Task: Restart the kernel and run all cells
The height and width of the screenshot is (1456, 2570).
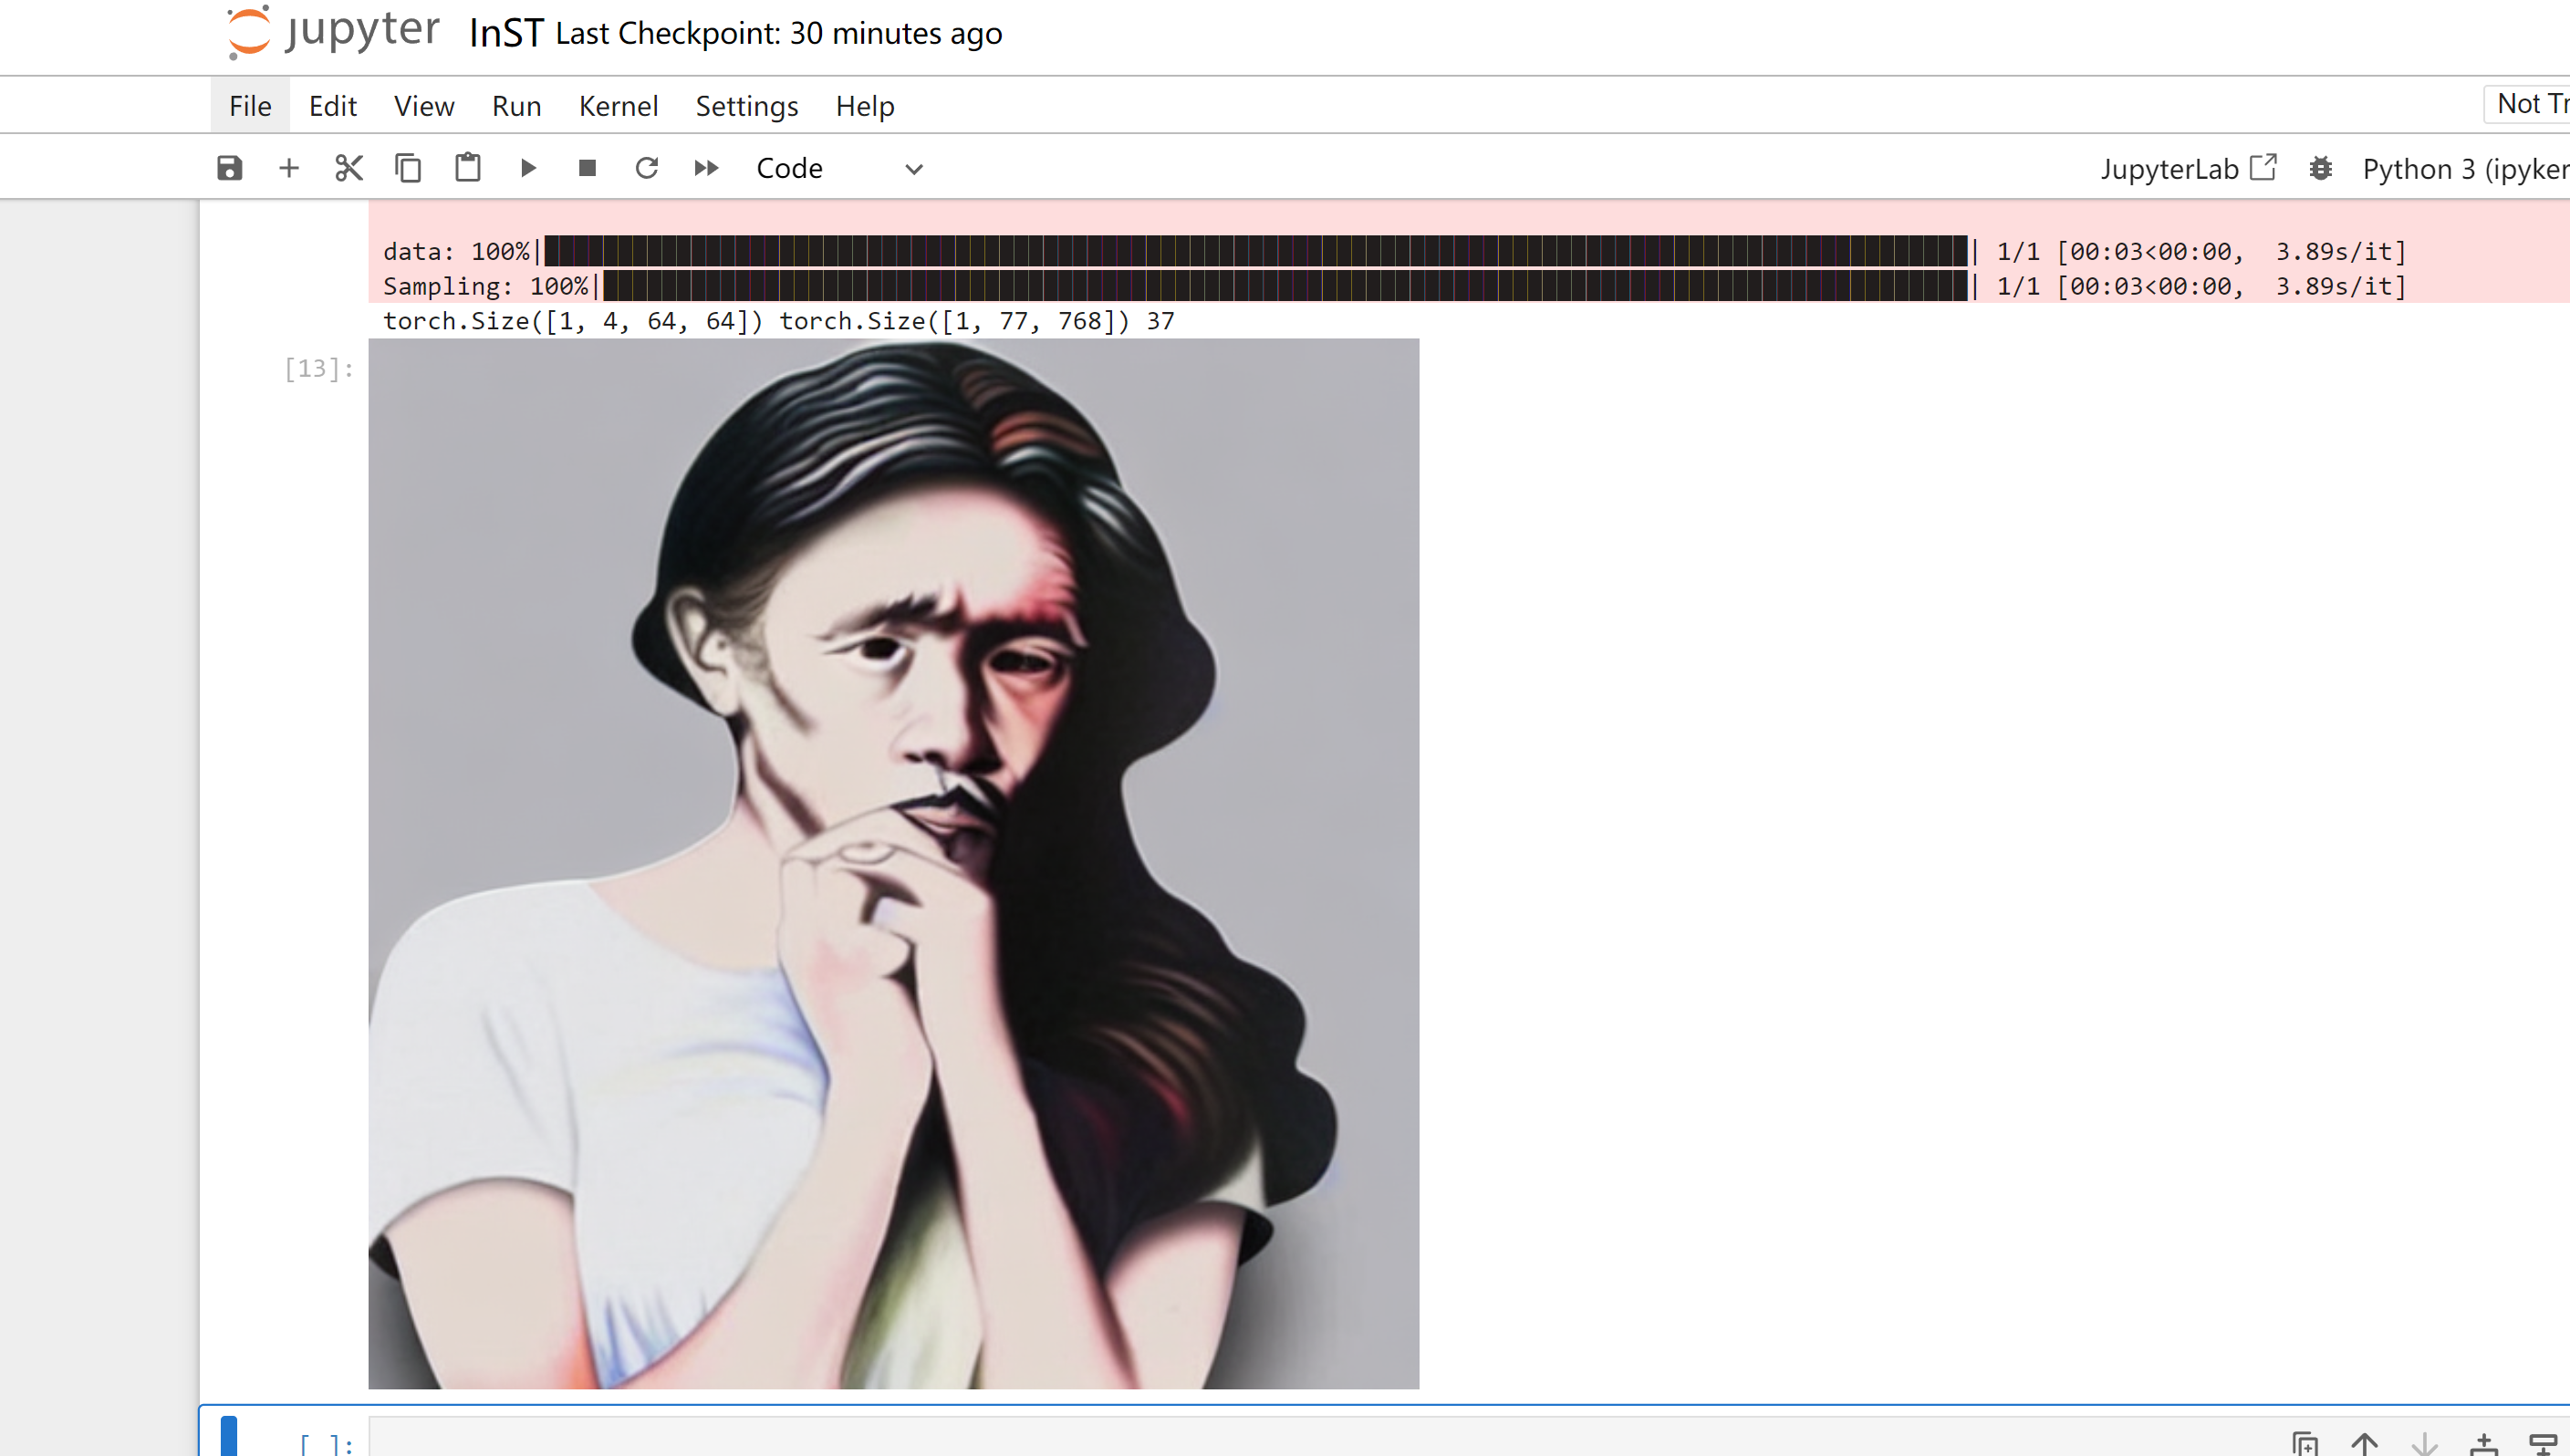Action: point(706,168)
